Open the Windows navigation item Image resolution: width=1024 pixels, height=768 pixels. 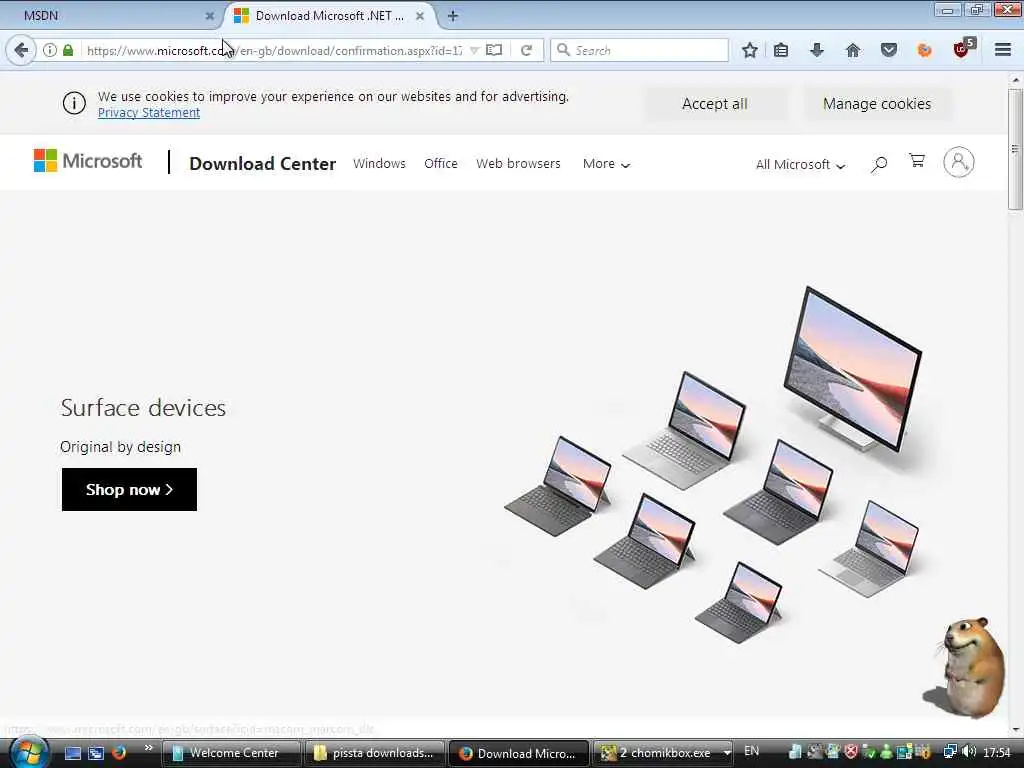tap(379, 163)
